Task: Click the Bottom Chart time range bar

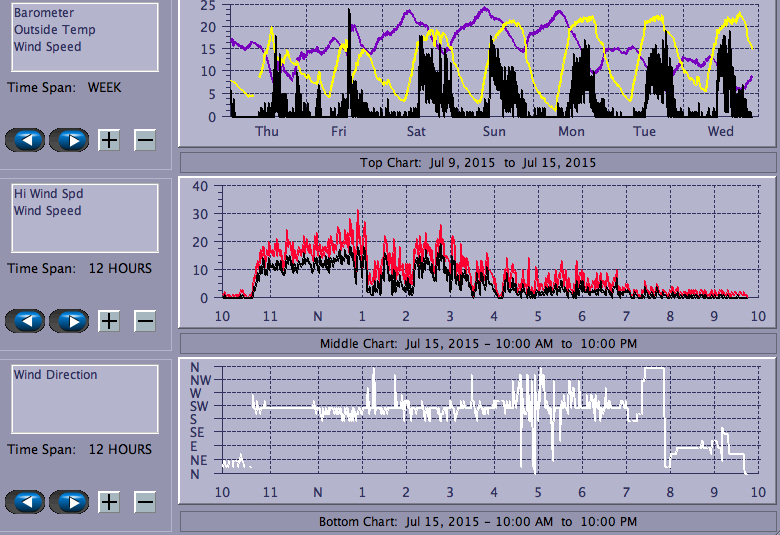Action: tap(477, 522)
